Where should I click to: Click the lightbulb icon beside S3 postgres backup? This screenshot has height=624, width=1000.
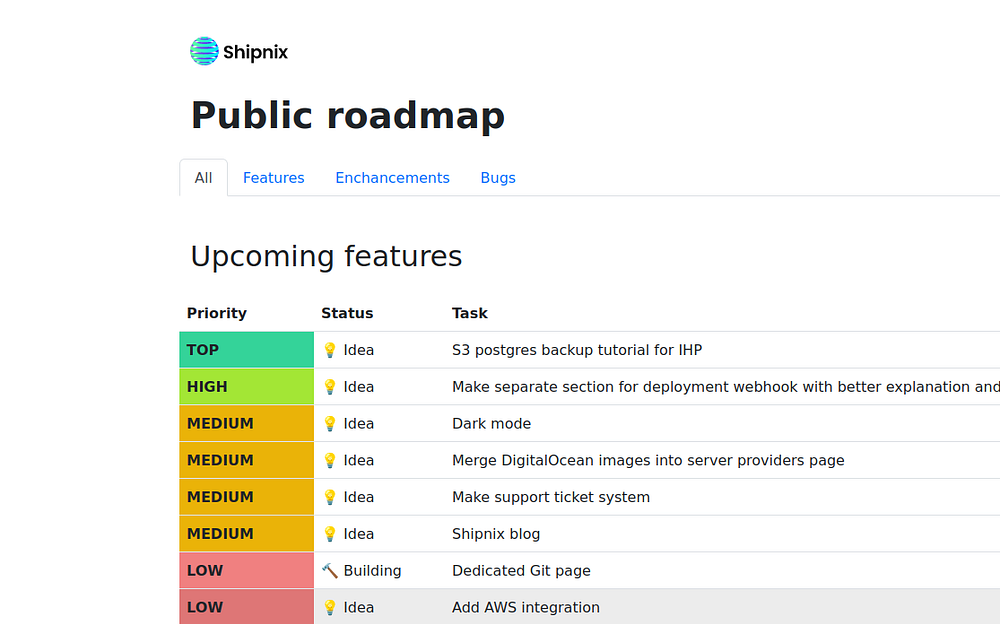330,350
